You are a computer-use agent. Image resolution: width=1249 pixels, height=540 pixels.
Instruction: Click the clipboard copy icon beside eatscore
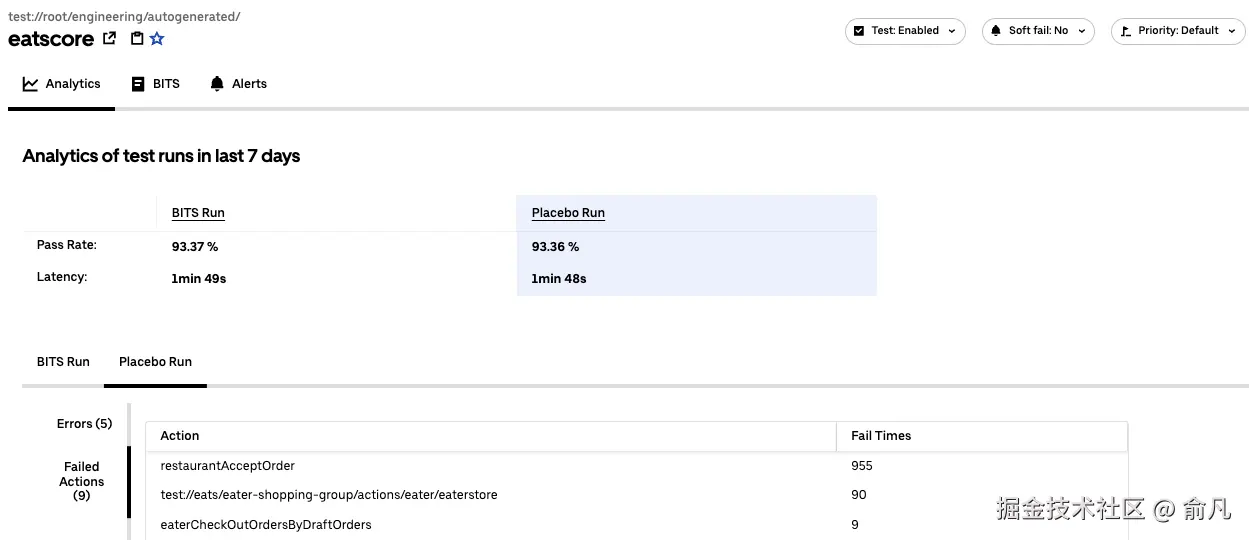pos(137,39)
